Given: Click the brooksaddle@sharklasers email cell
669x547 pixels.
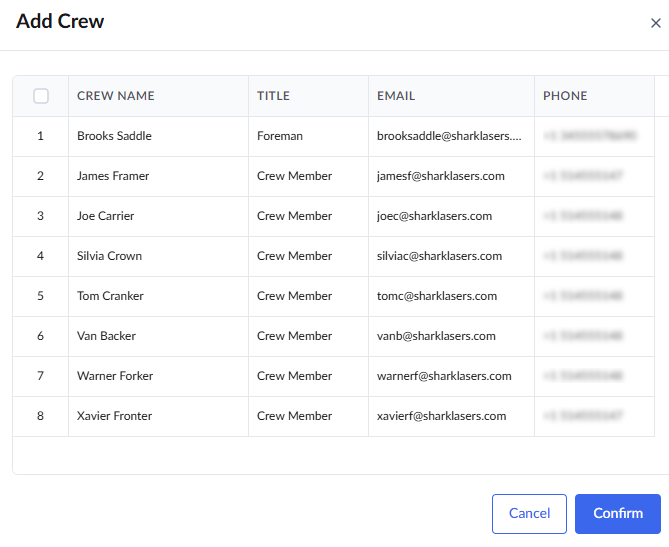Looking at the screenshot, I should tap(449, 136).
